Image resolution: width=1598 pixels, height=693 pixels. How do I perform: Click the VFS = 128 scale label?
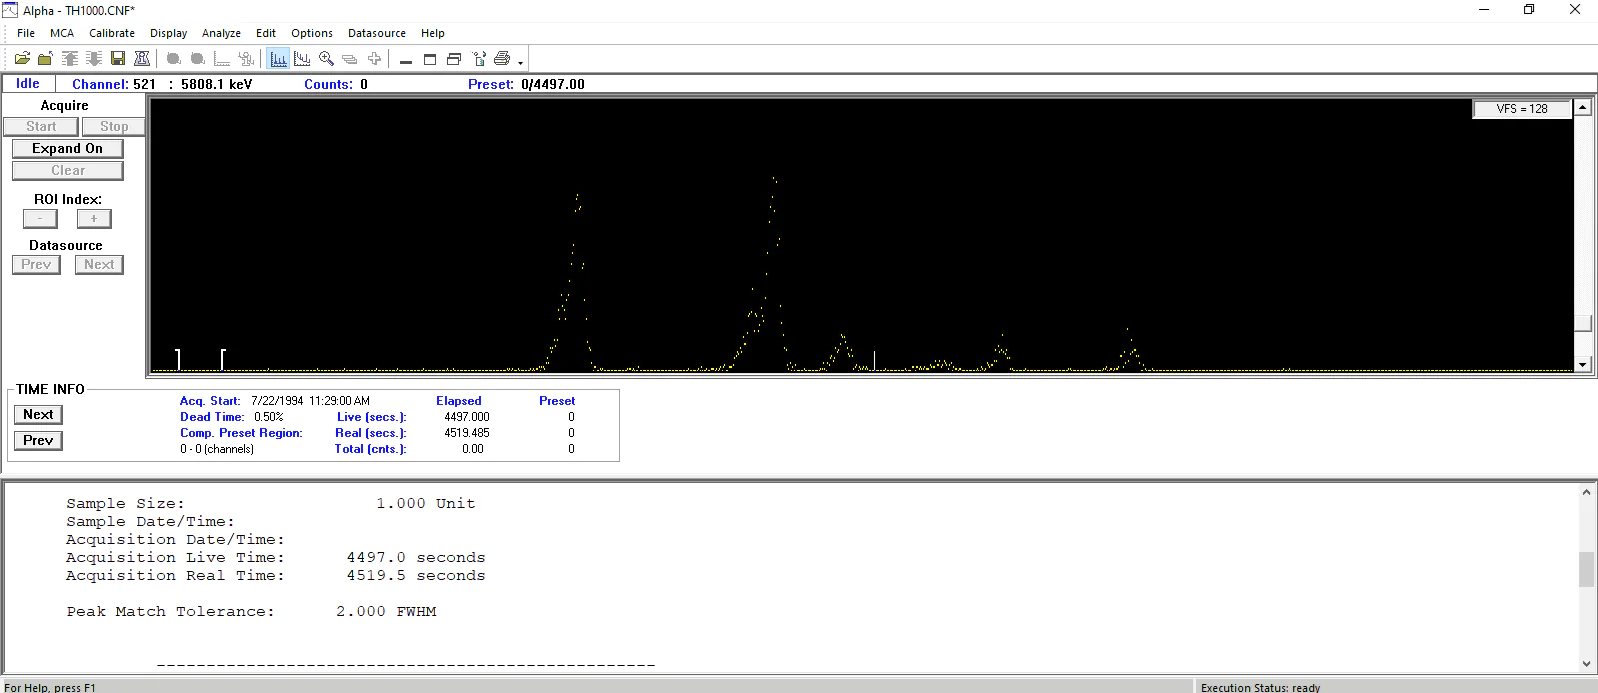click(x=1522, y=109)
